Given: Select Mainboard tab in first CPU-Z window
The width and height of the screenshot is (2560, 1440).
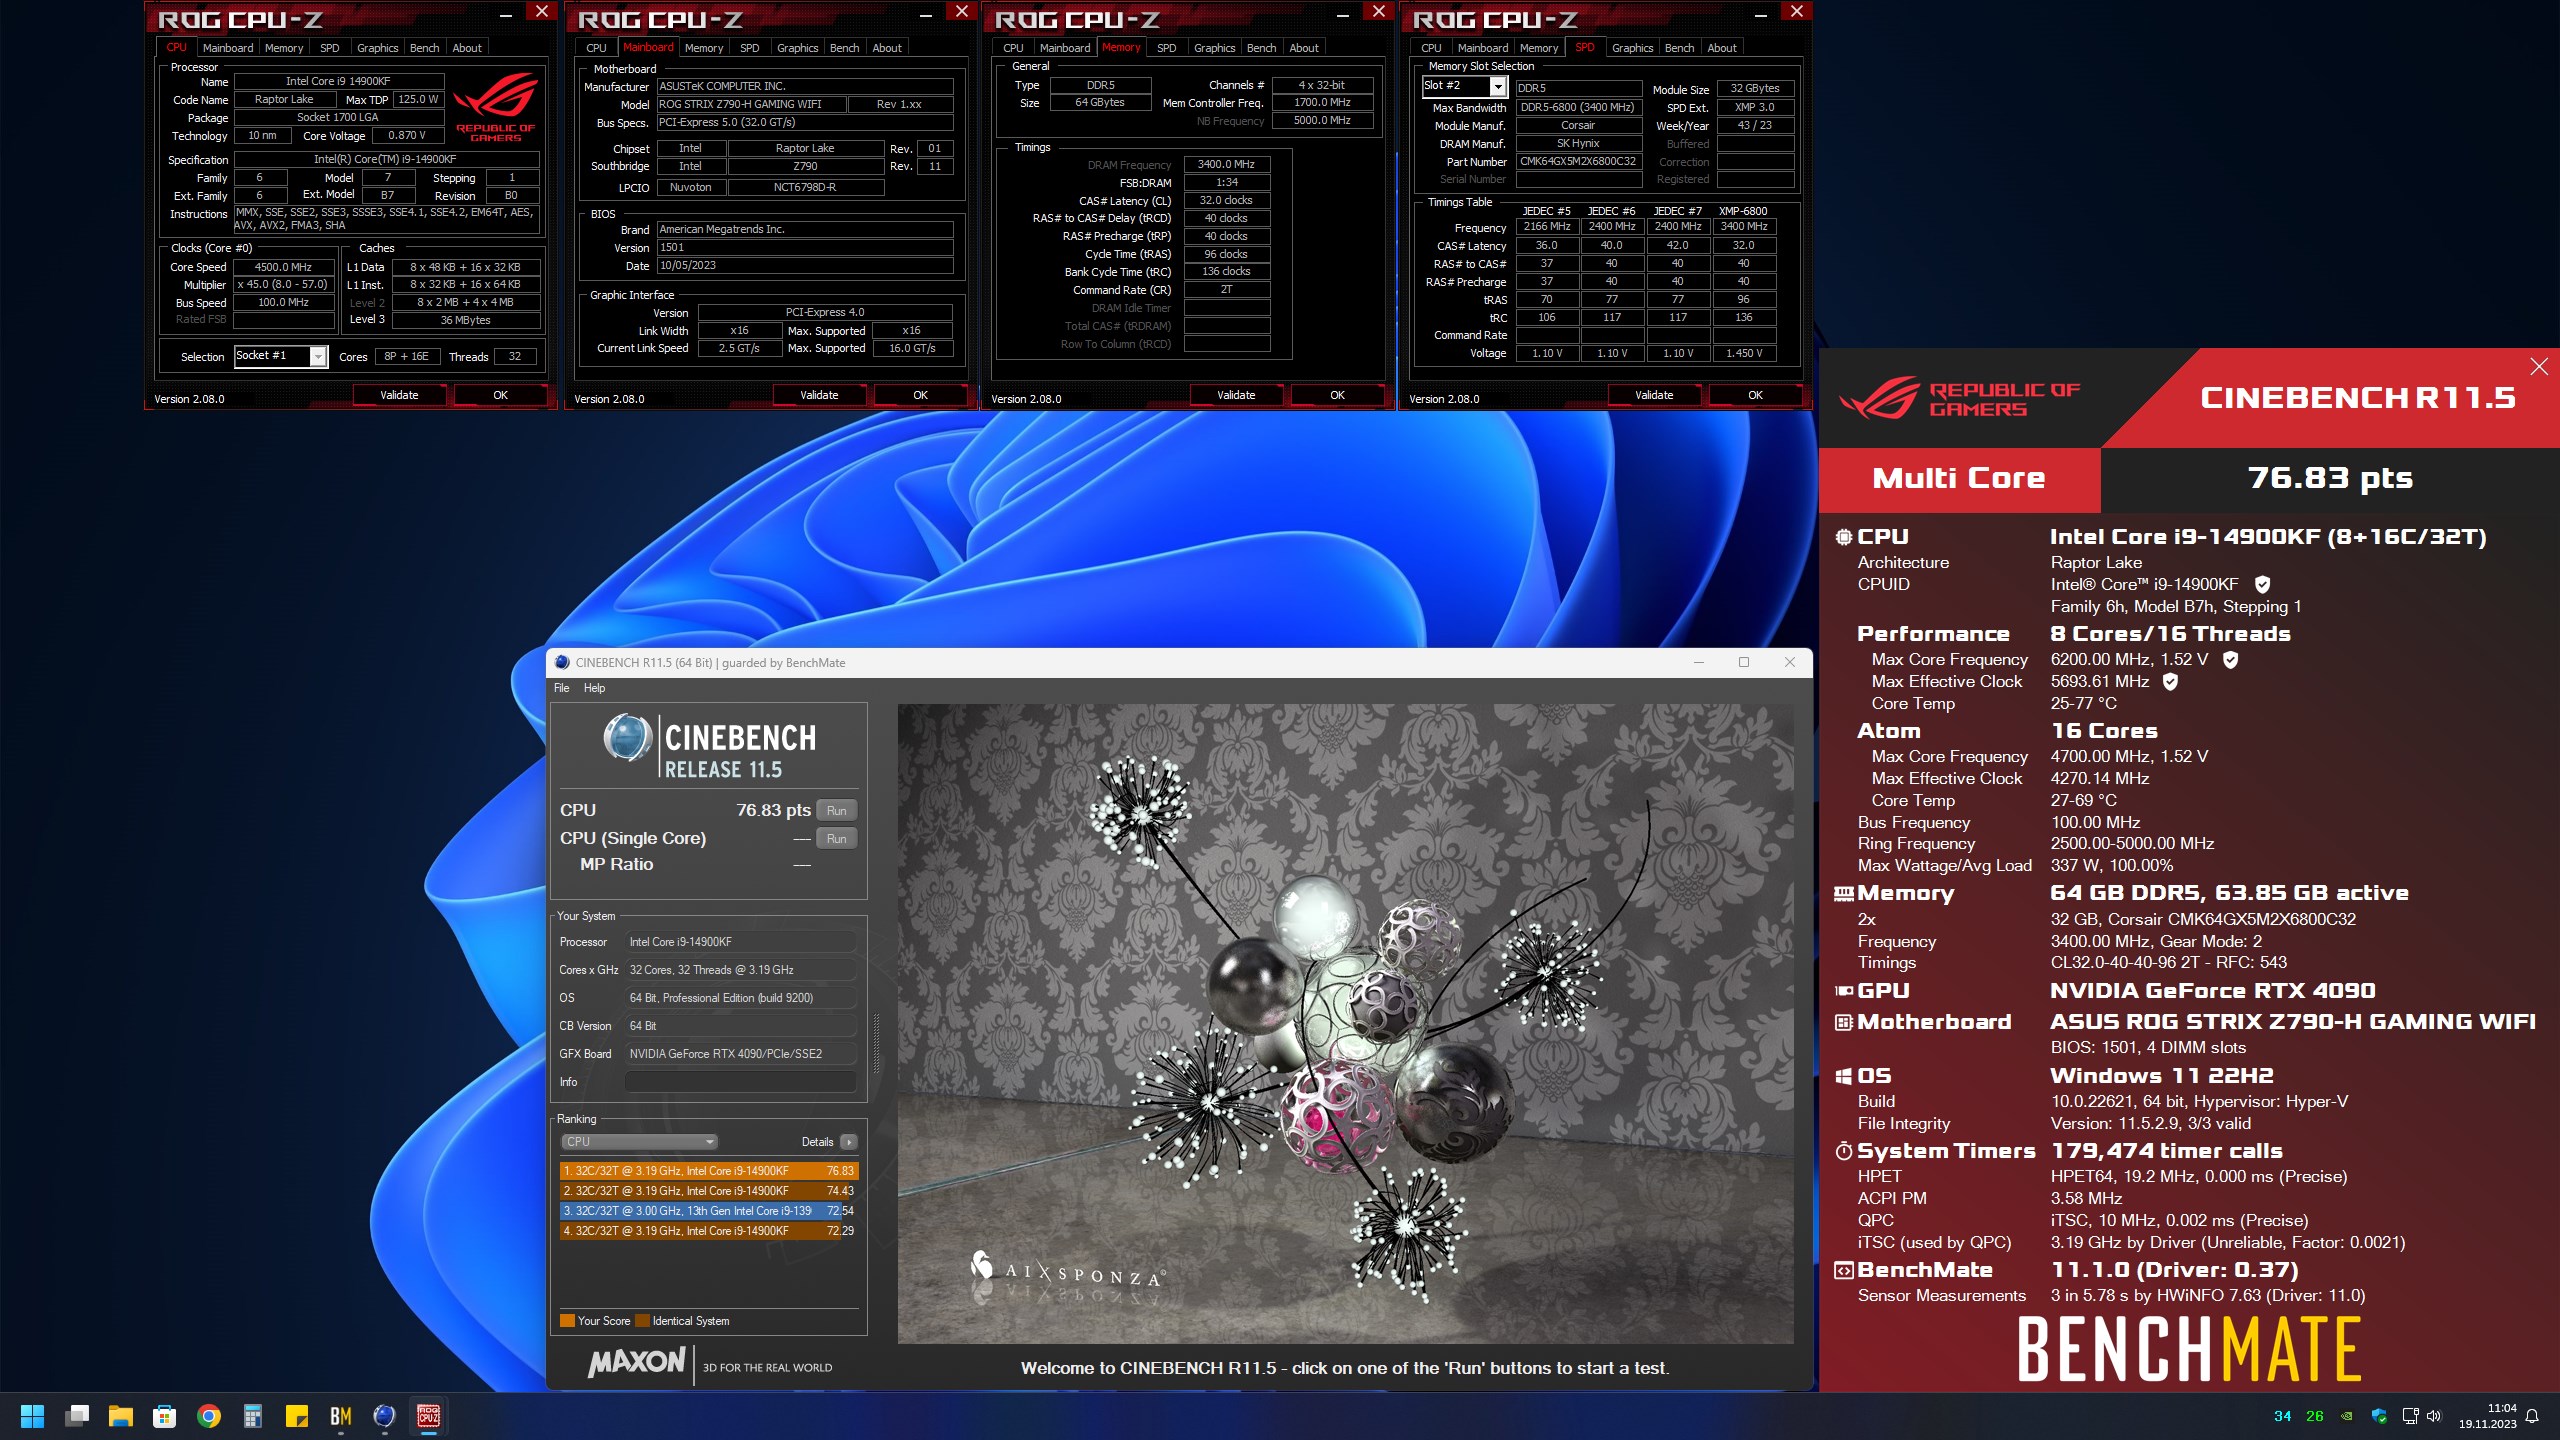Looking at the screenshot, I should pos(228,48).
